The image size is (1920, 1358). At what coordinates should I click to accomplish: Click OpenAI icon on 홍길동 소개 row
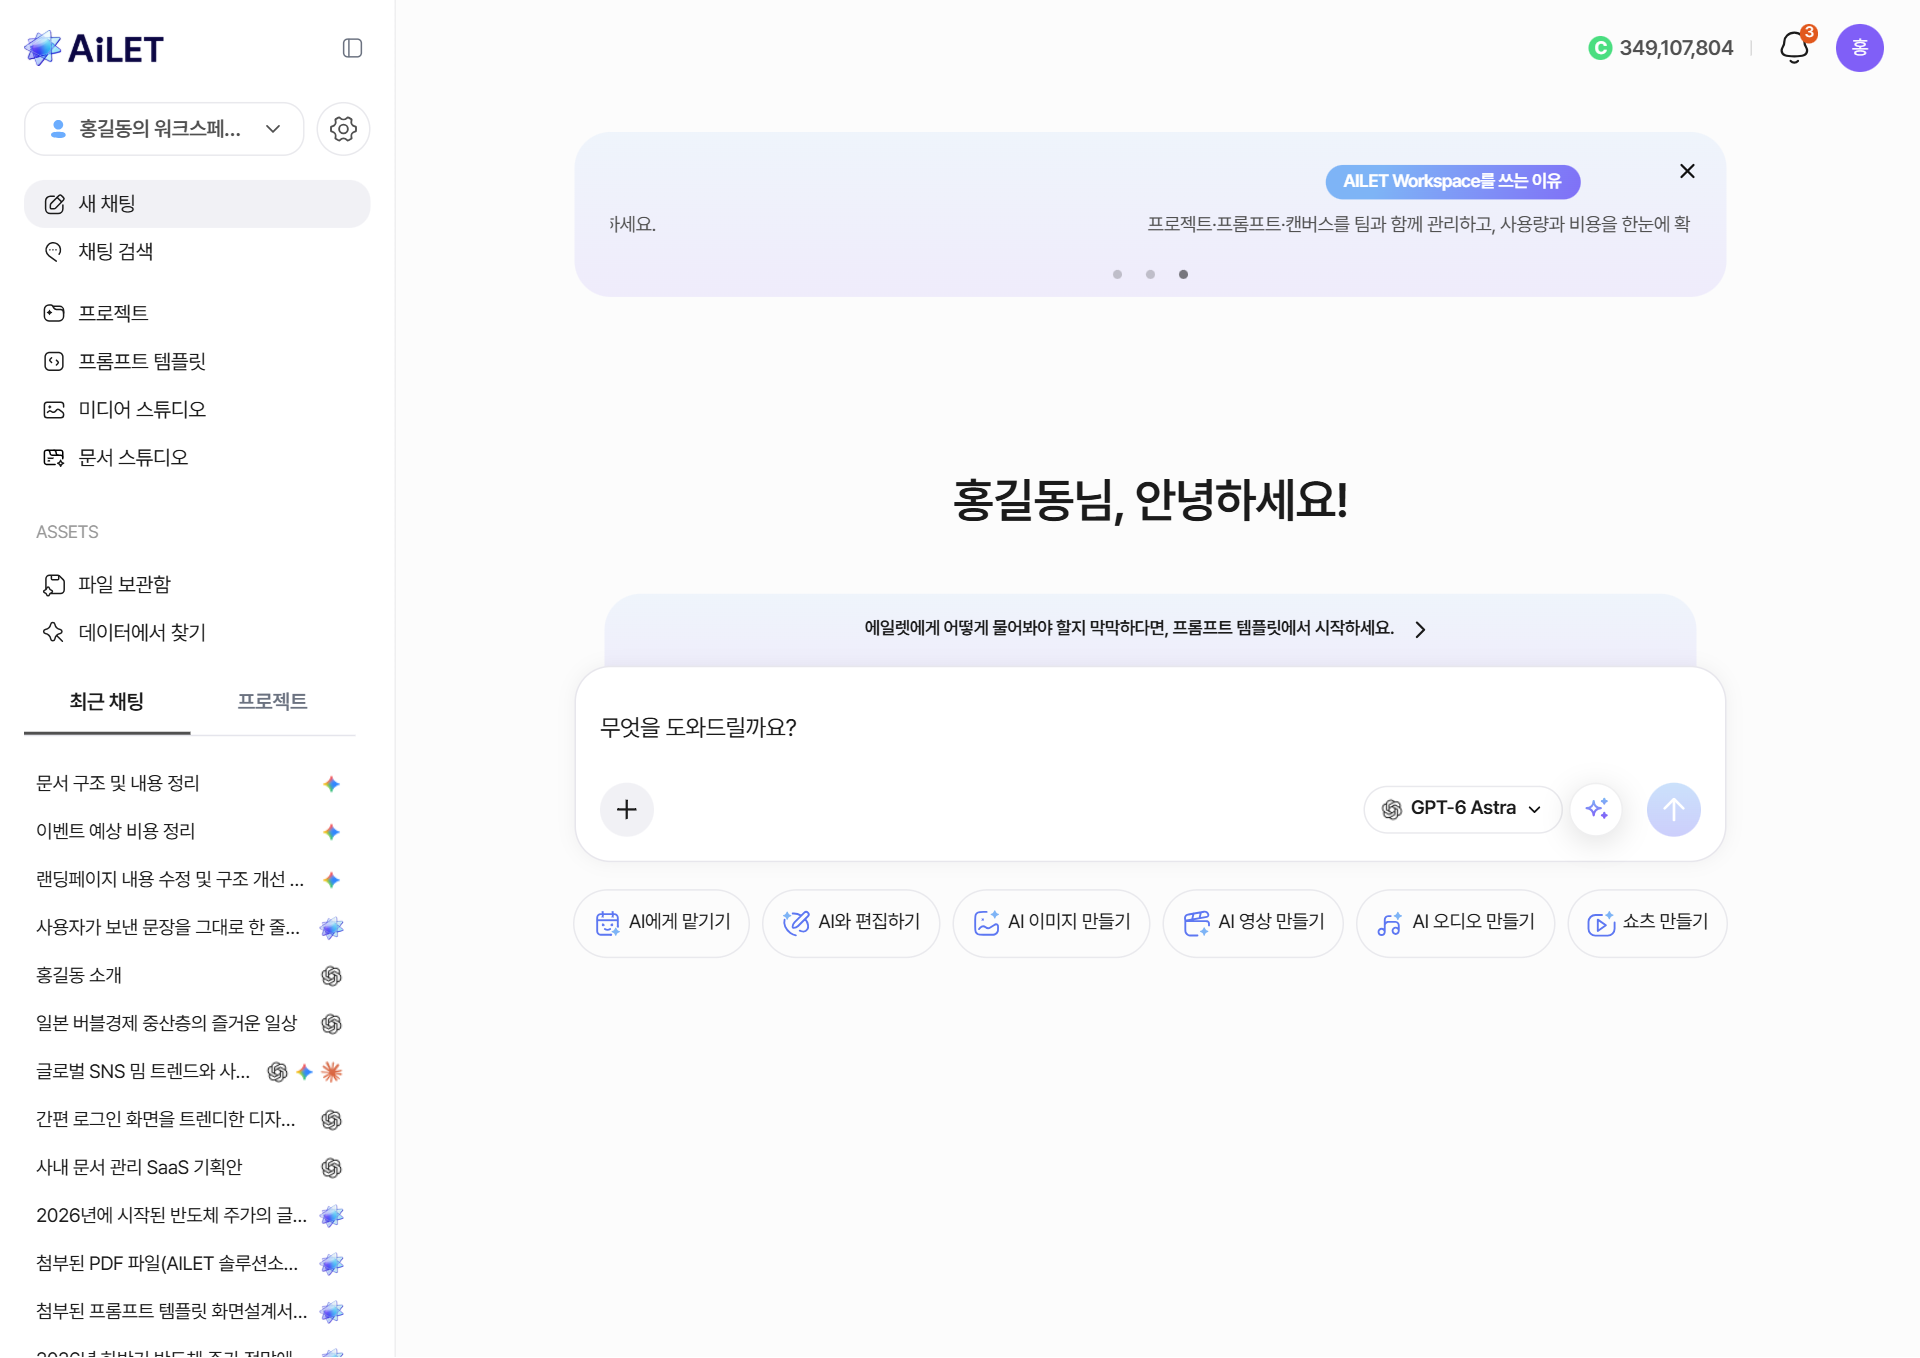point(332,976)
